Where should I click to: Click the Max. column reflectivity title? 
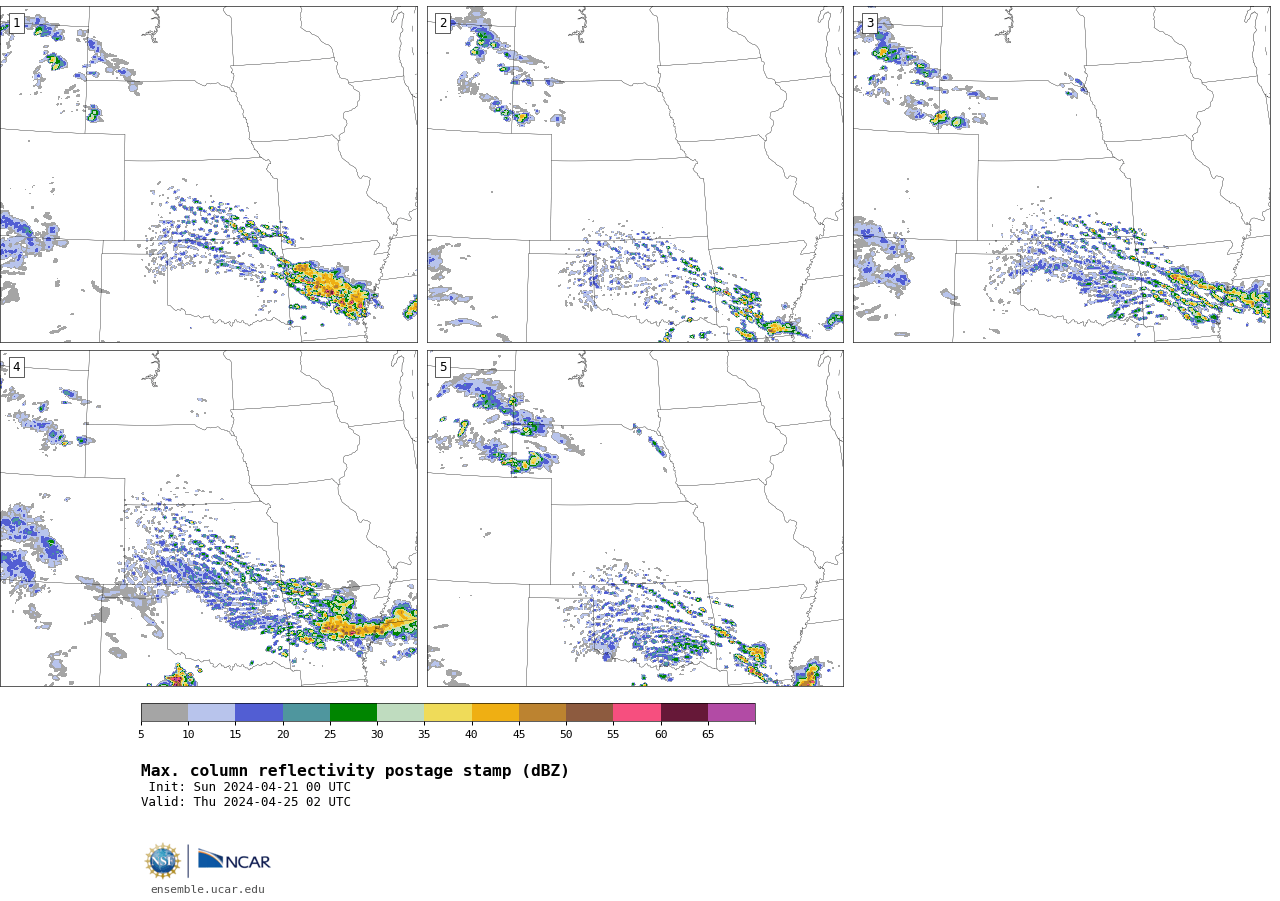pyautogui.click(x=355, y=771)
